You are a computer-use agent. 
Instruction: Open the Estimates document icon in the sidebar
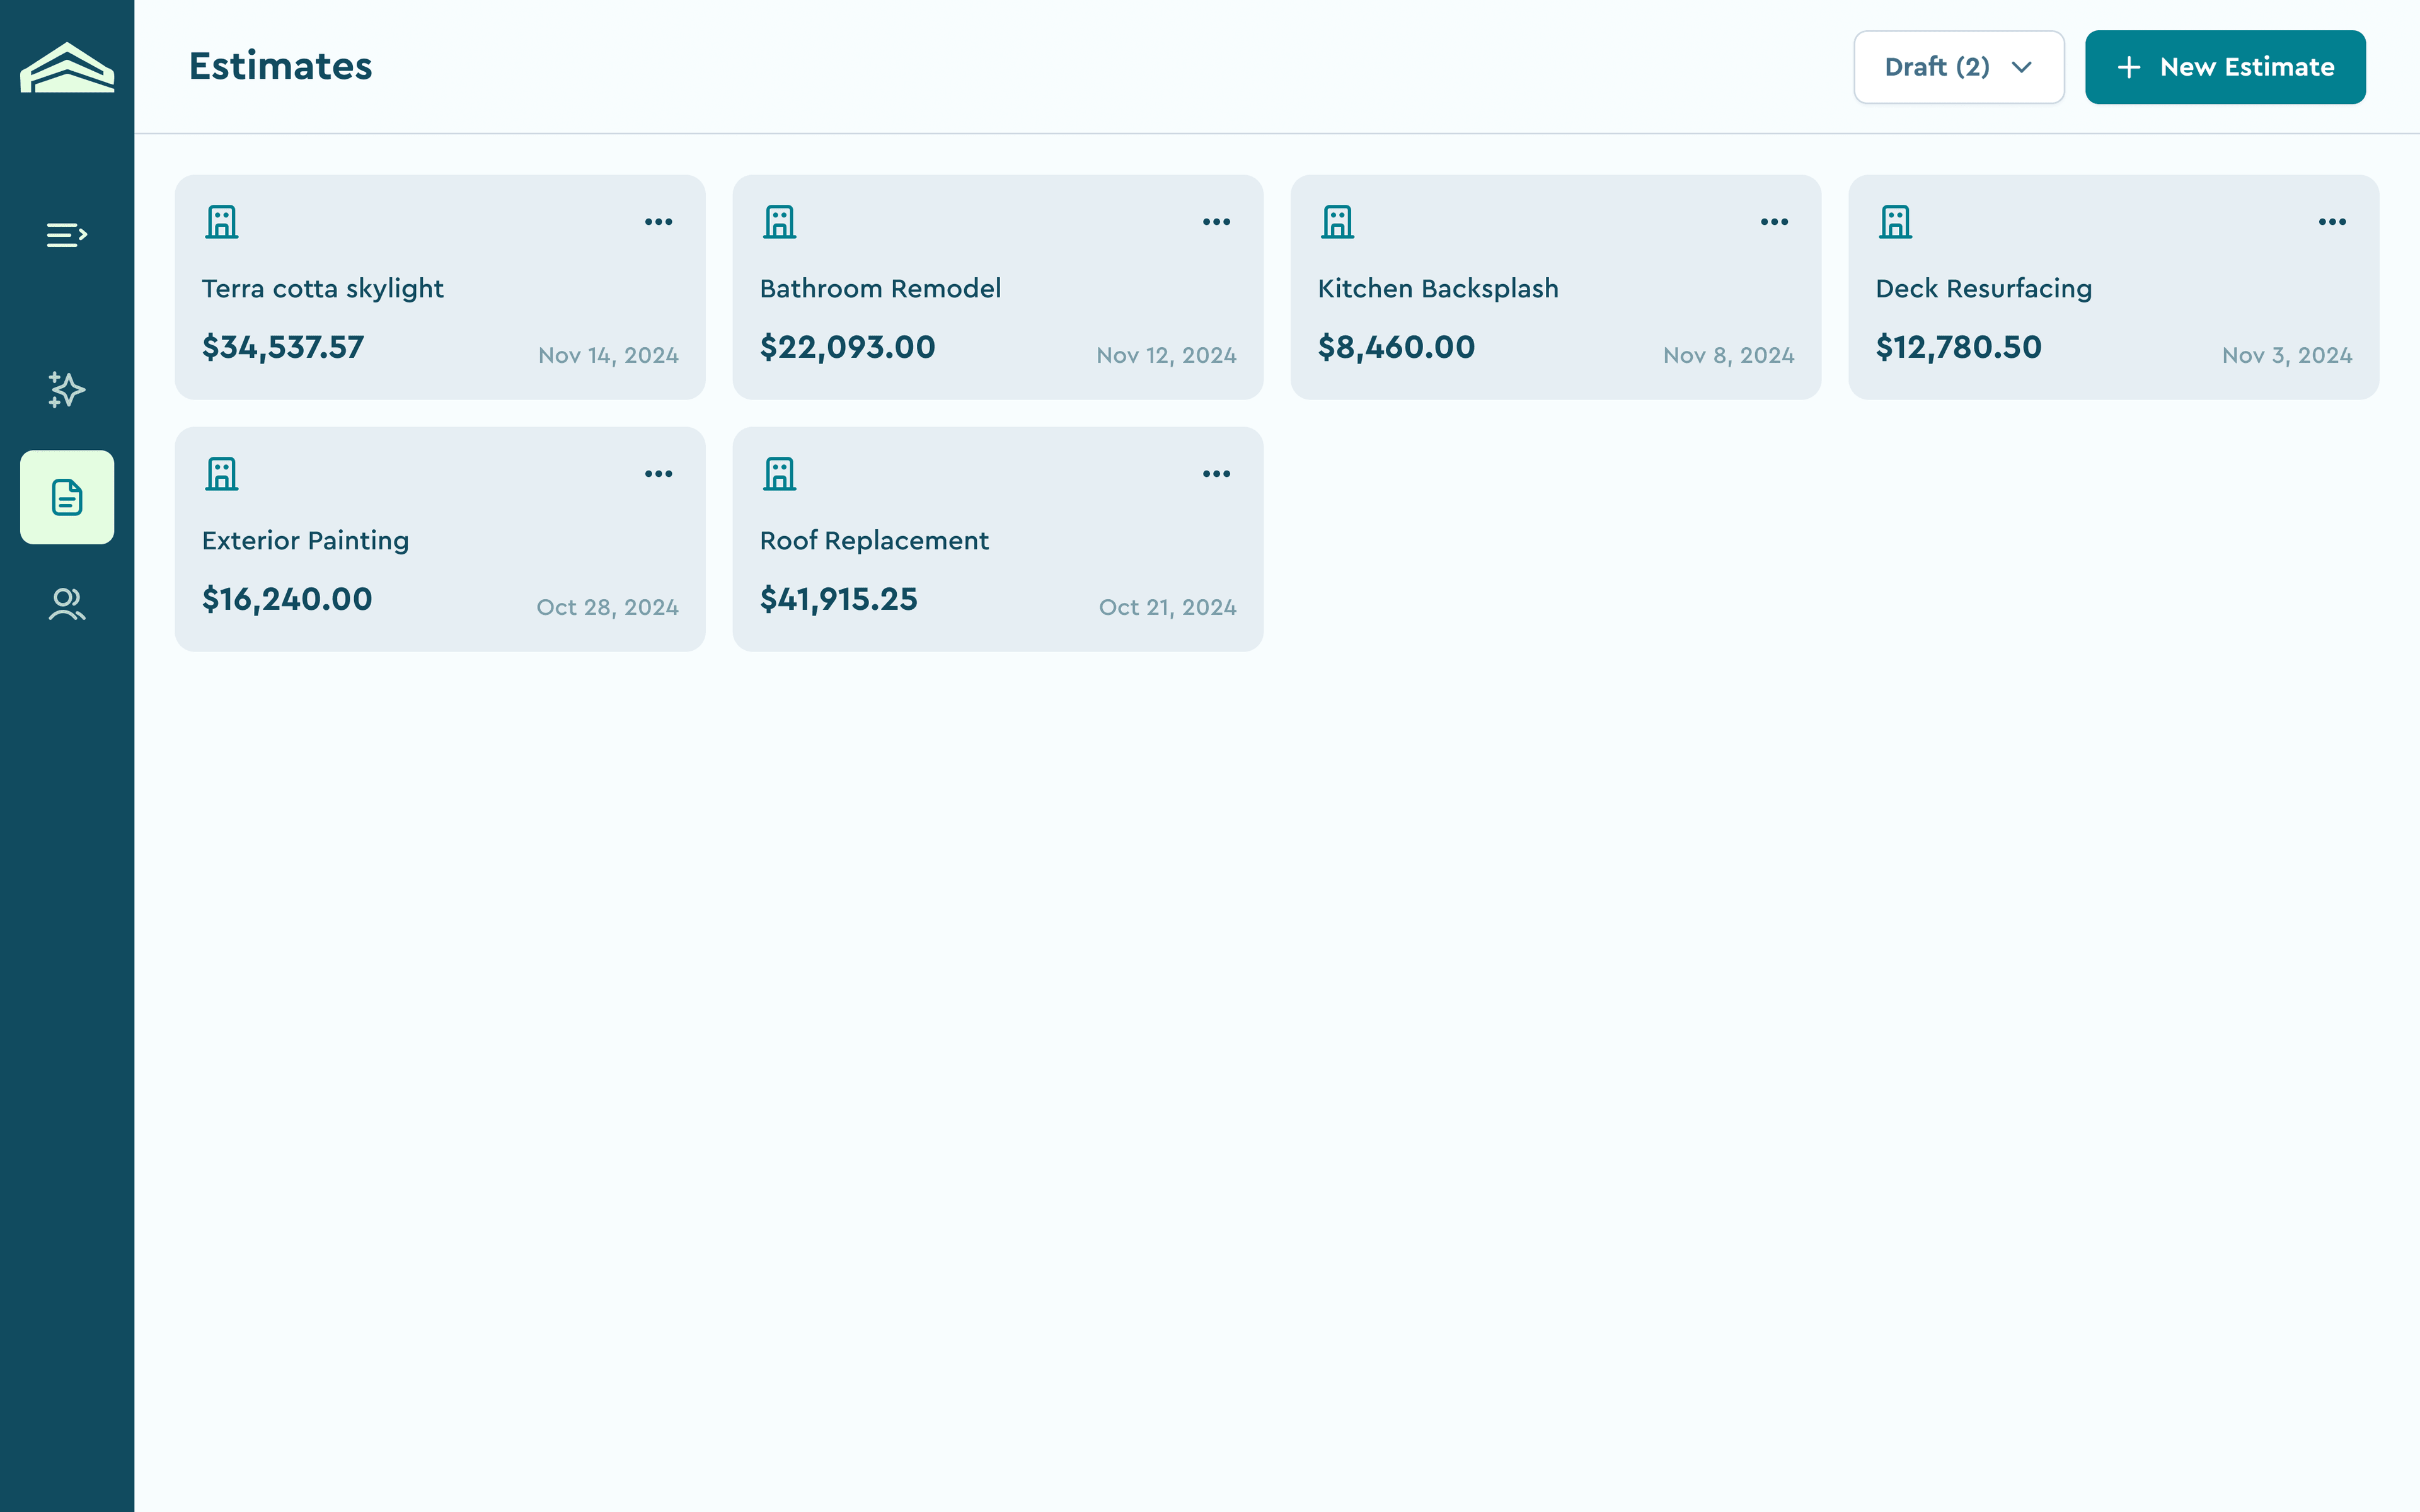[x=67, y=497]
